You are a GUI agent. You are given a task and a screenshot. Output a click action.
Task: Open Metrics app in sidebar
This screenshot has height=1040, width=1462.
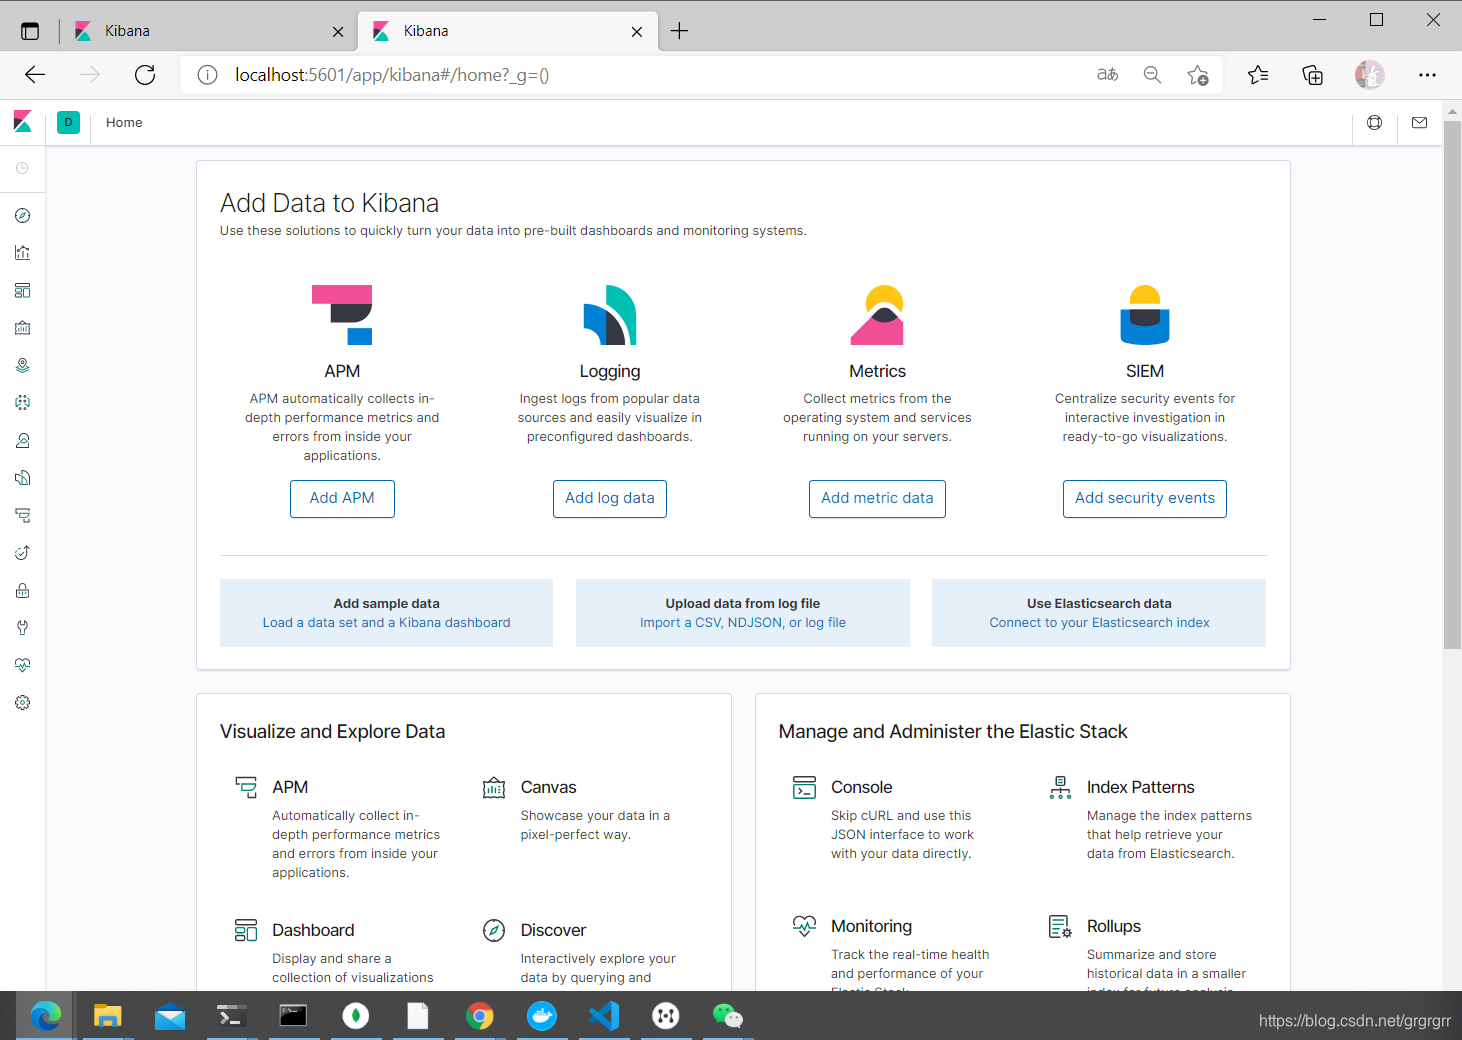click(22, 441)
